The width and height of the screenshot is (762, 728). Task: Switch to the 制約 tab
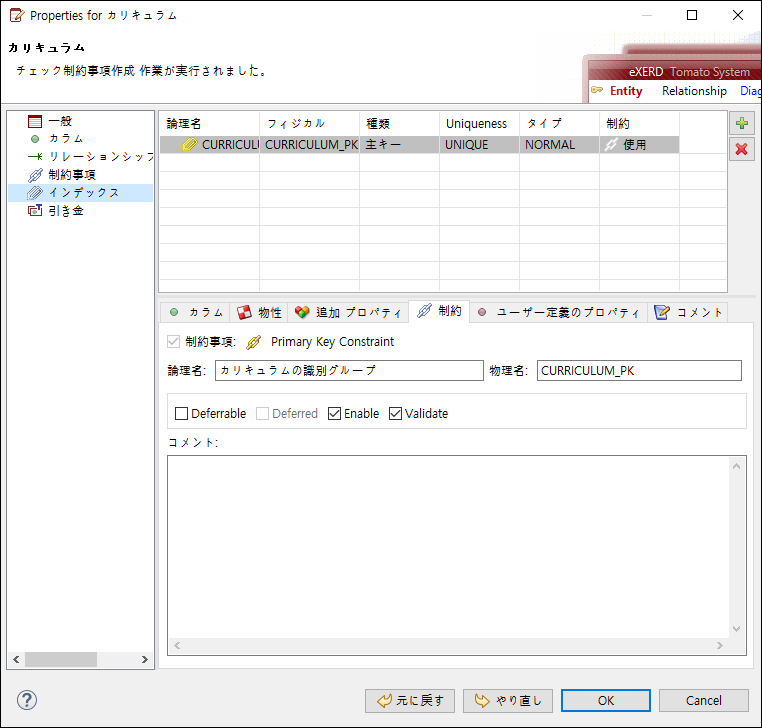[439, 311]
